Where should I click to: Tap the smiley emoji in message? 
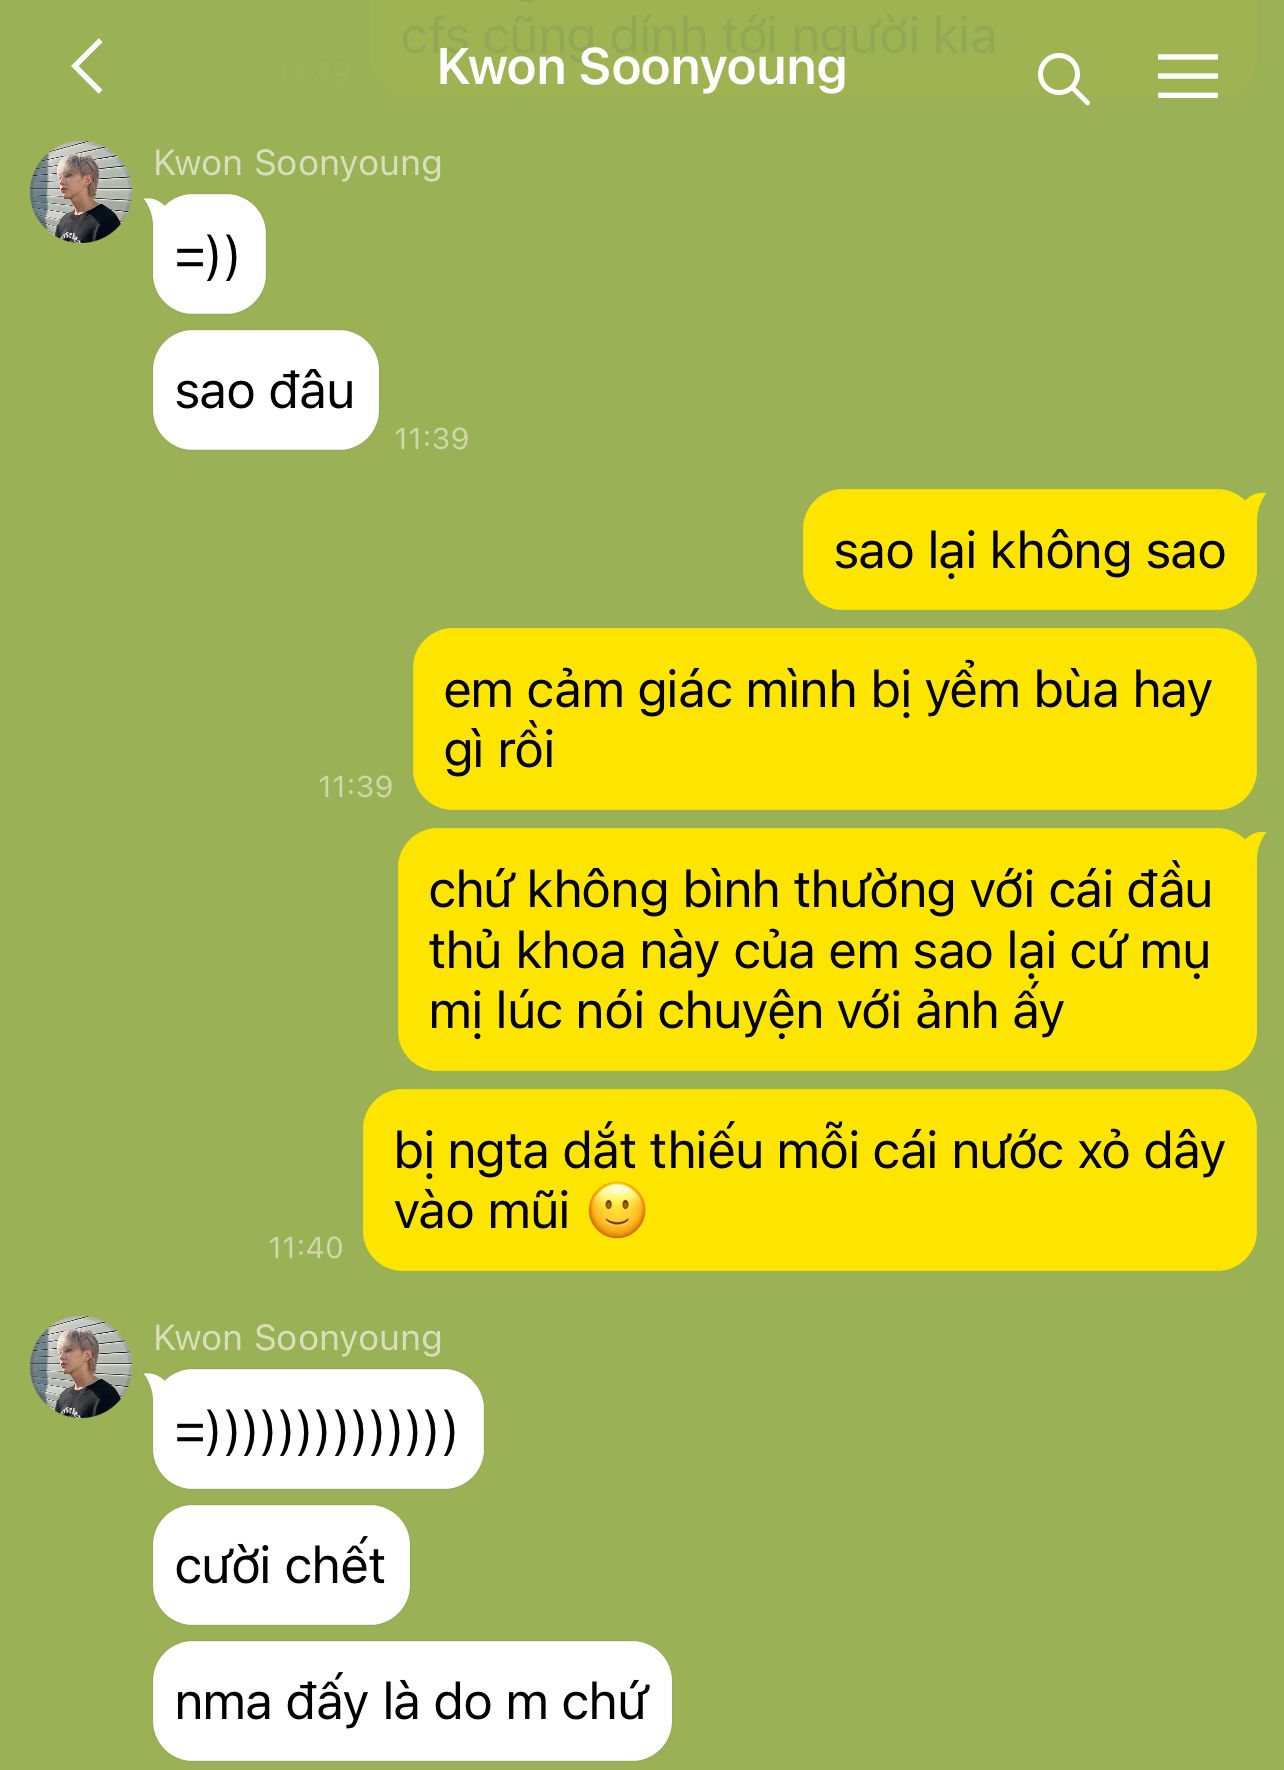pos(617,1211)
